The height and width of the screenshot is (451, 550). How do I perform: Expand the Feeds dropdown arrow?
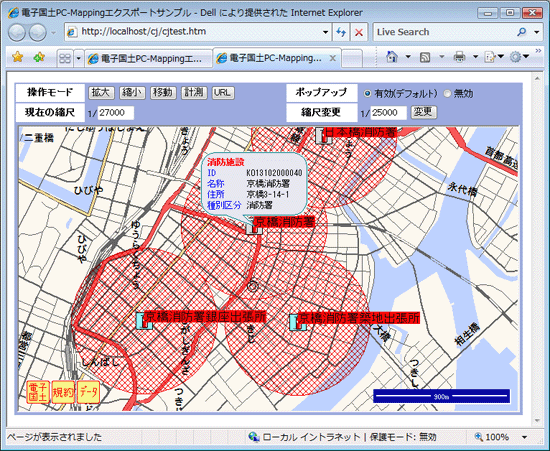point(442,56)
